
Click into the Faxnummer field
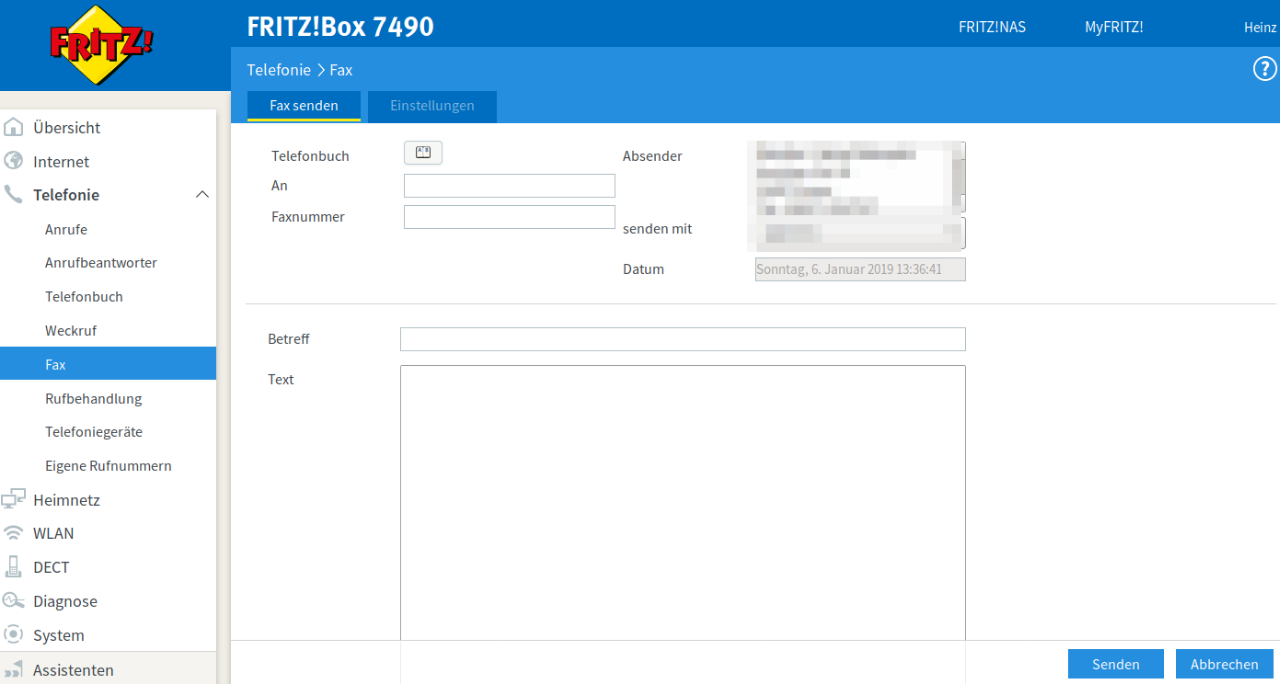(x=509, y=217)
